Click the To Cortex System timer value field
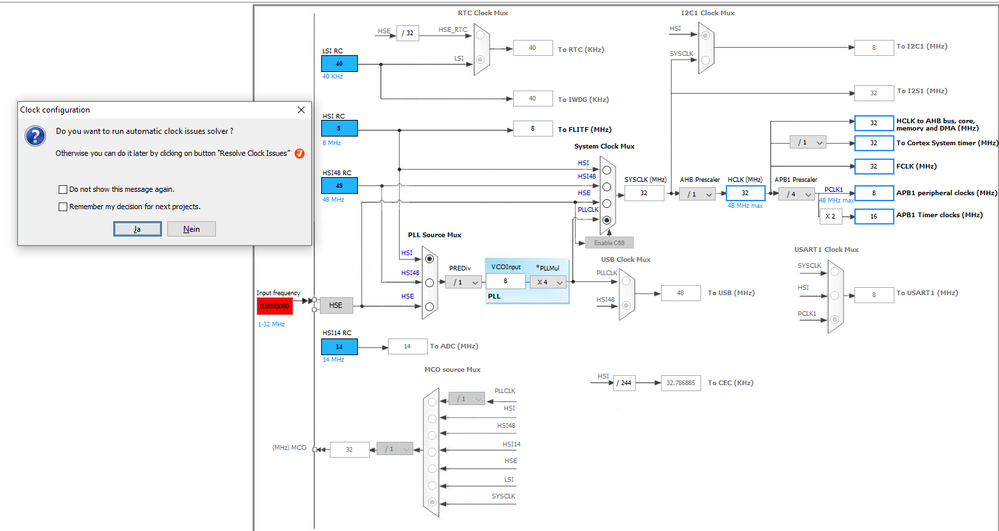Screen dimensions: 999x531 874,143
